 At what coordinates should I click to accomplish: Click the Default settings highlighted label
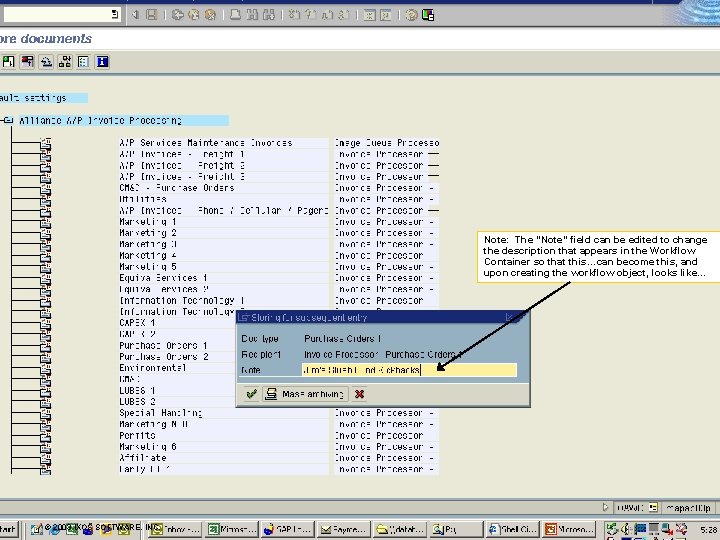coord(43,98)
